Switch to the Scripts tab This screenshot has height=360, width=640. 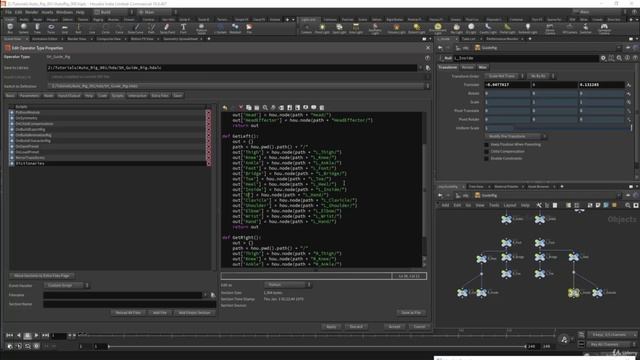point(118,96)
